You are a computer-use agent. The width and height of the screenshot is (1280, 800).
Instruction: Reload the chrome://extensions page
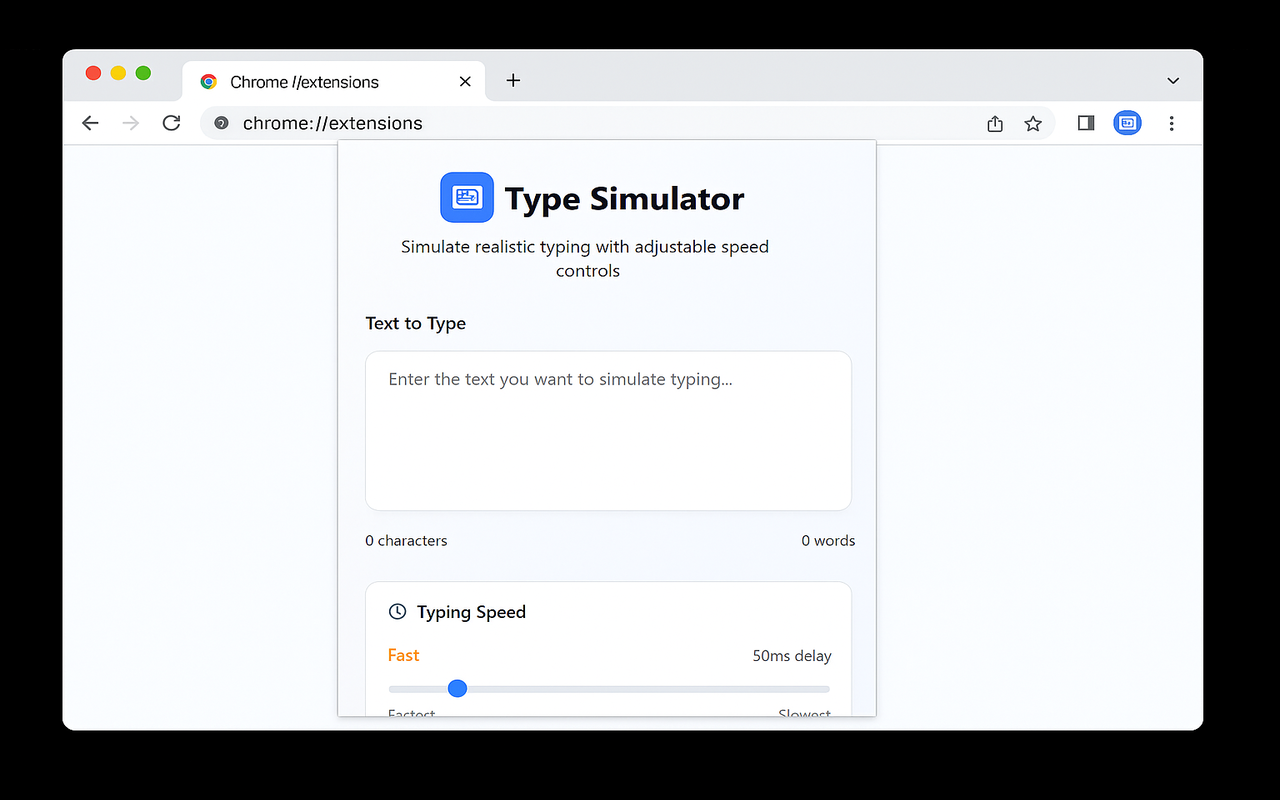(171, 122)
